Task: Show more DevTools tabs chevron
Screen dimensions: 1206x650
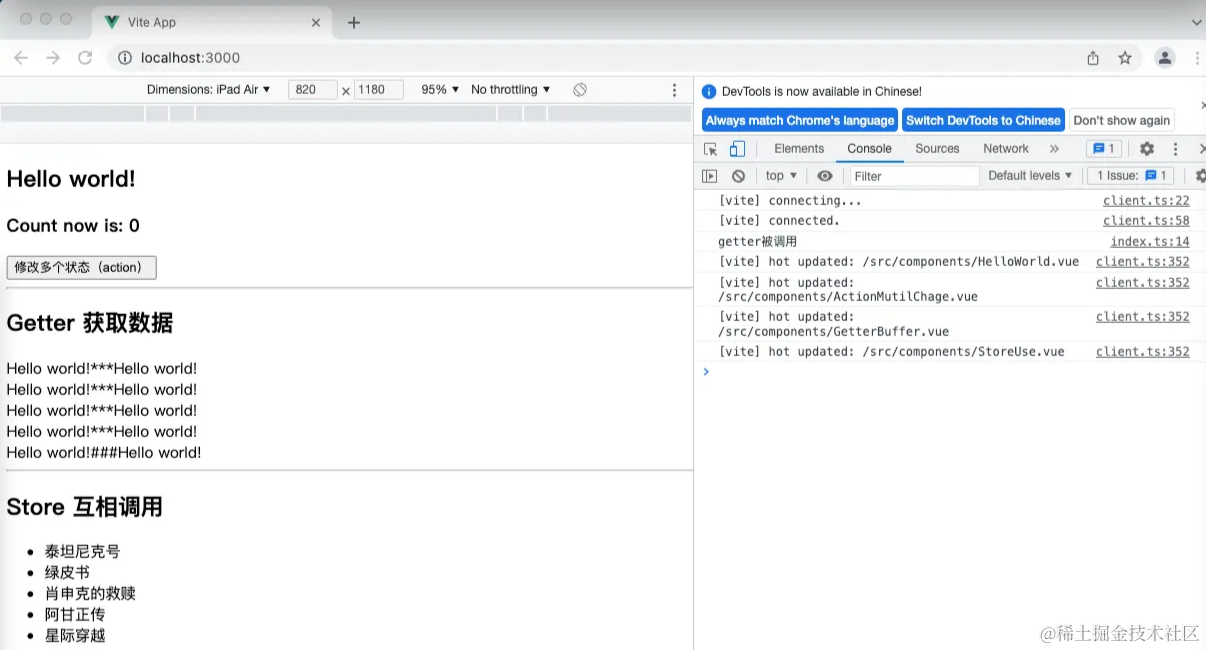Action: click(x=1054, y=149)
